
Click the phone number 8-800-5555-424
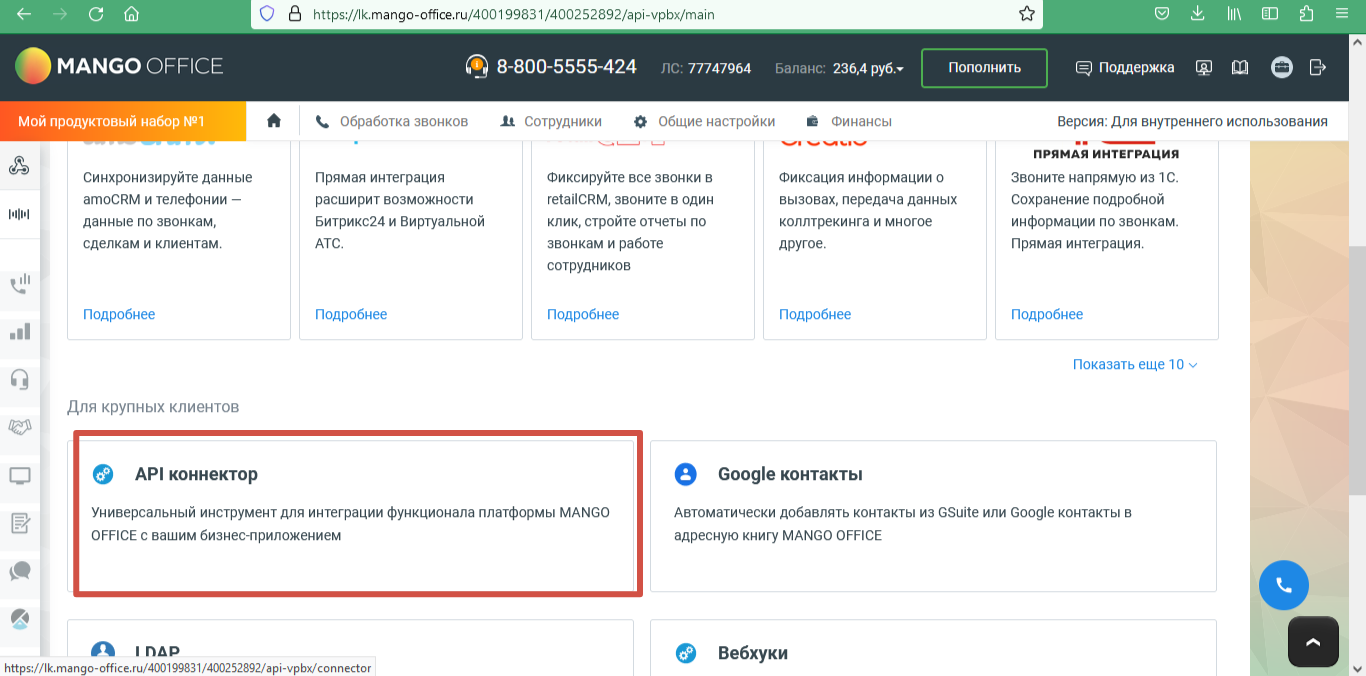(x=566, y=67)
